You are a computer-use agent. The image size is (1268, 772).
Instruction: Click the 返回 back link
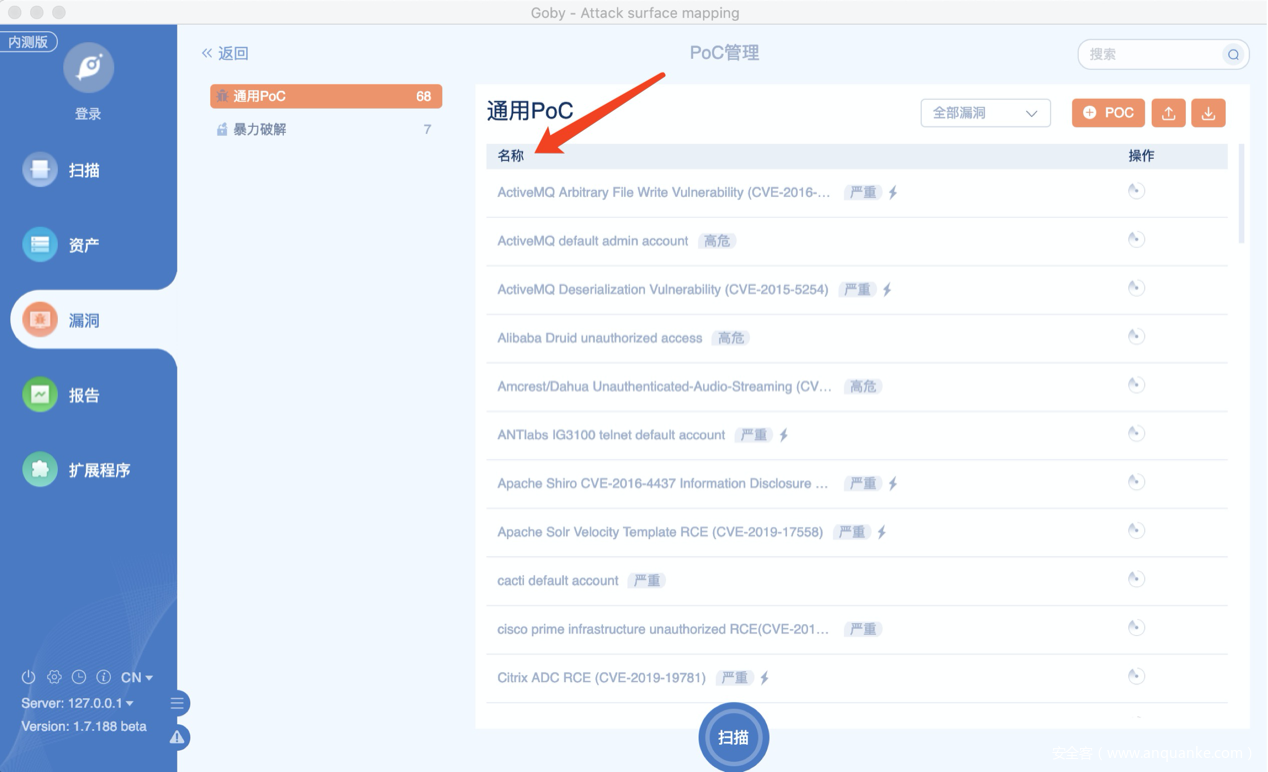225,53
